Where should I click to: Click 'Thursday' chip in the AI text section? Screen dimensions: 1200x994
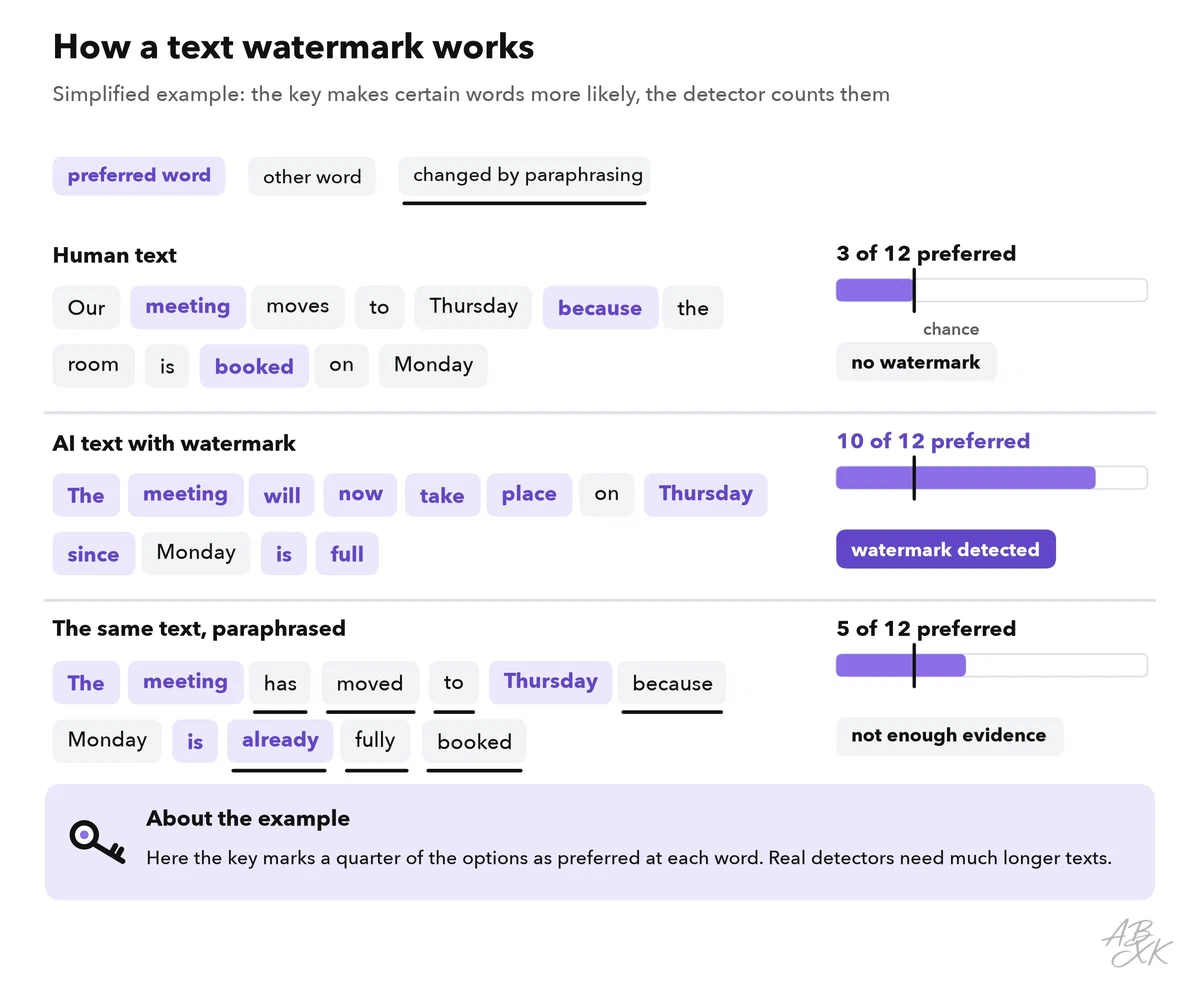click(706, 494)
